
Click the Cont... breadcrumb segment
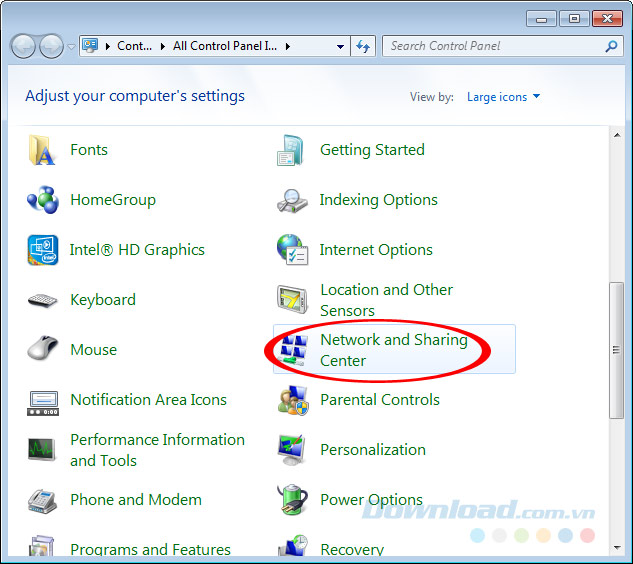pyautogui.click(x=134, y=46)
